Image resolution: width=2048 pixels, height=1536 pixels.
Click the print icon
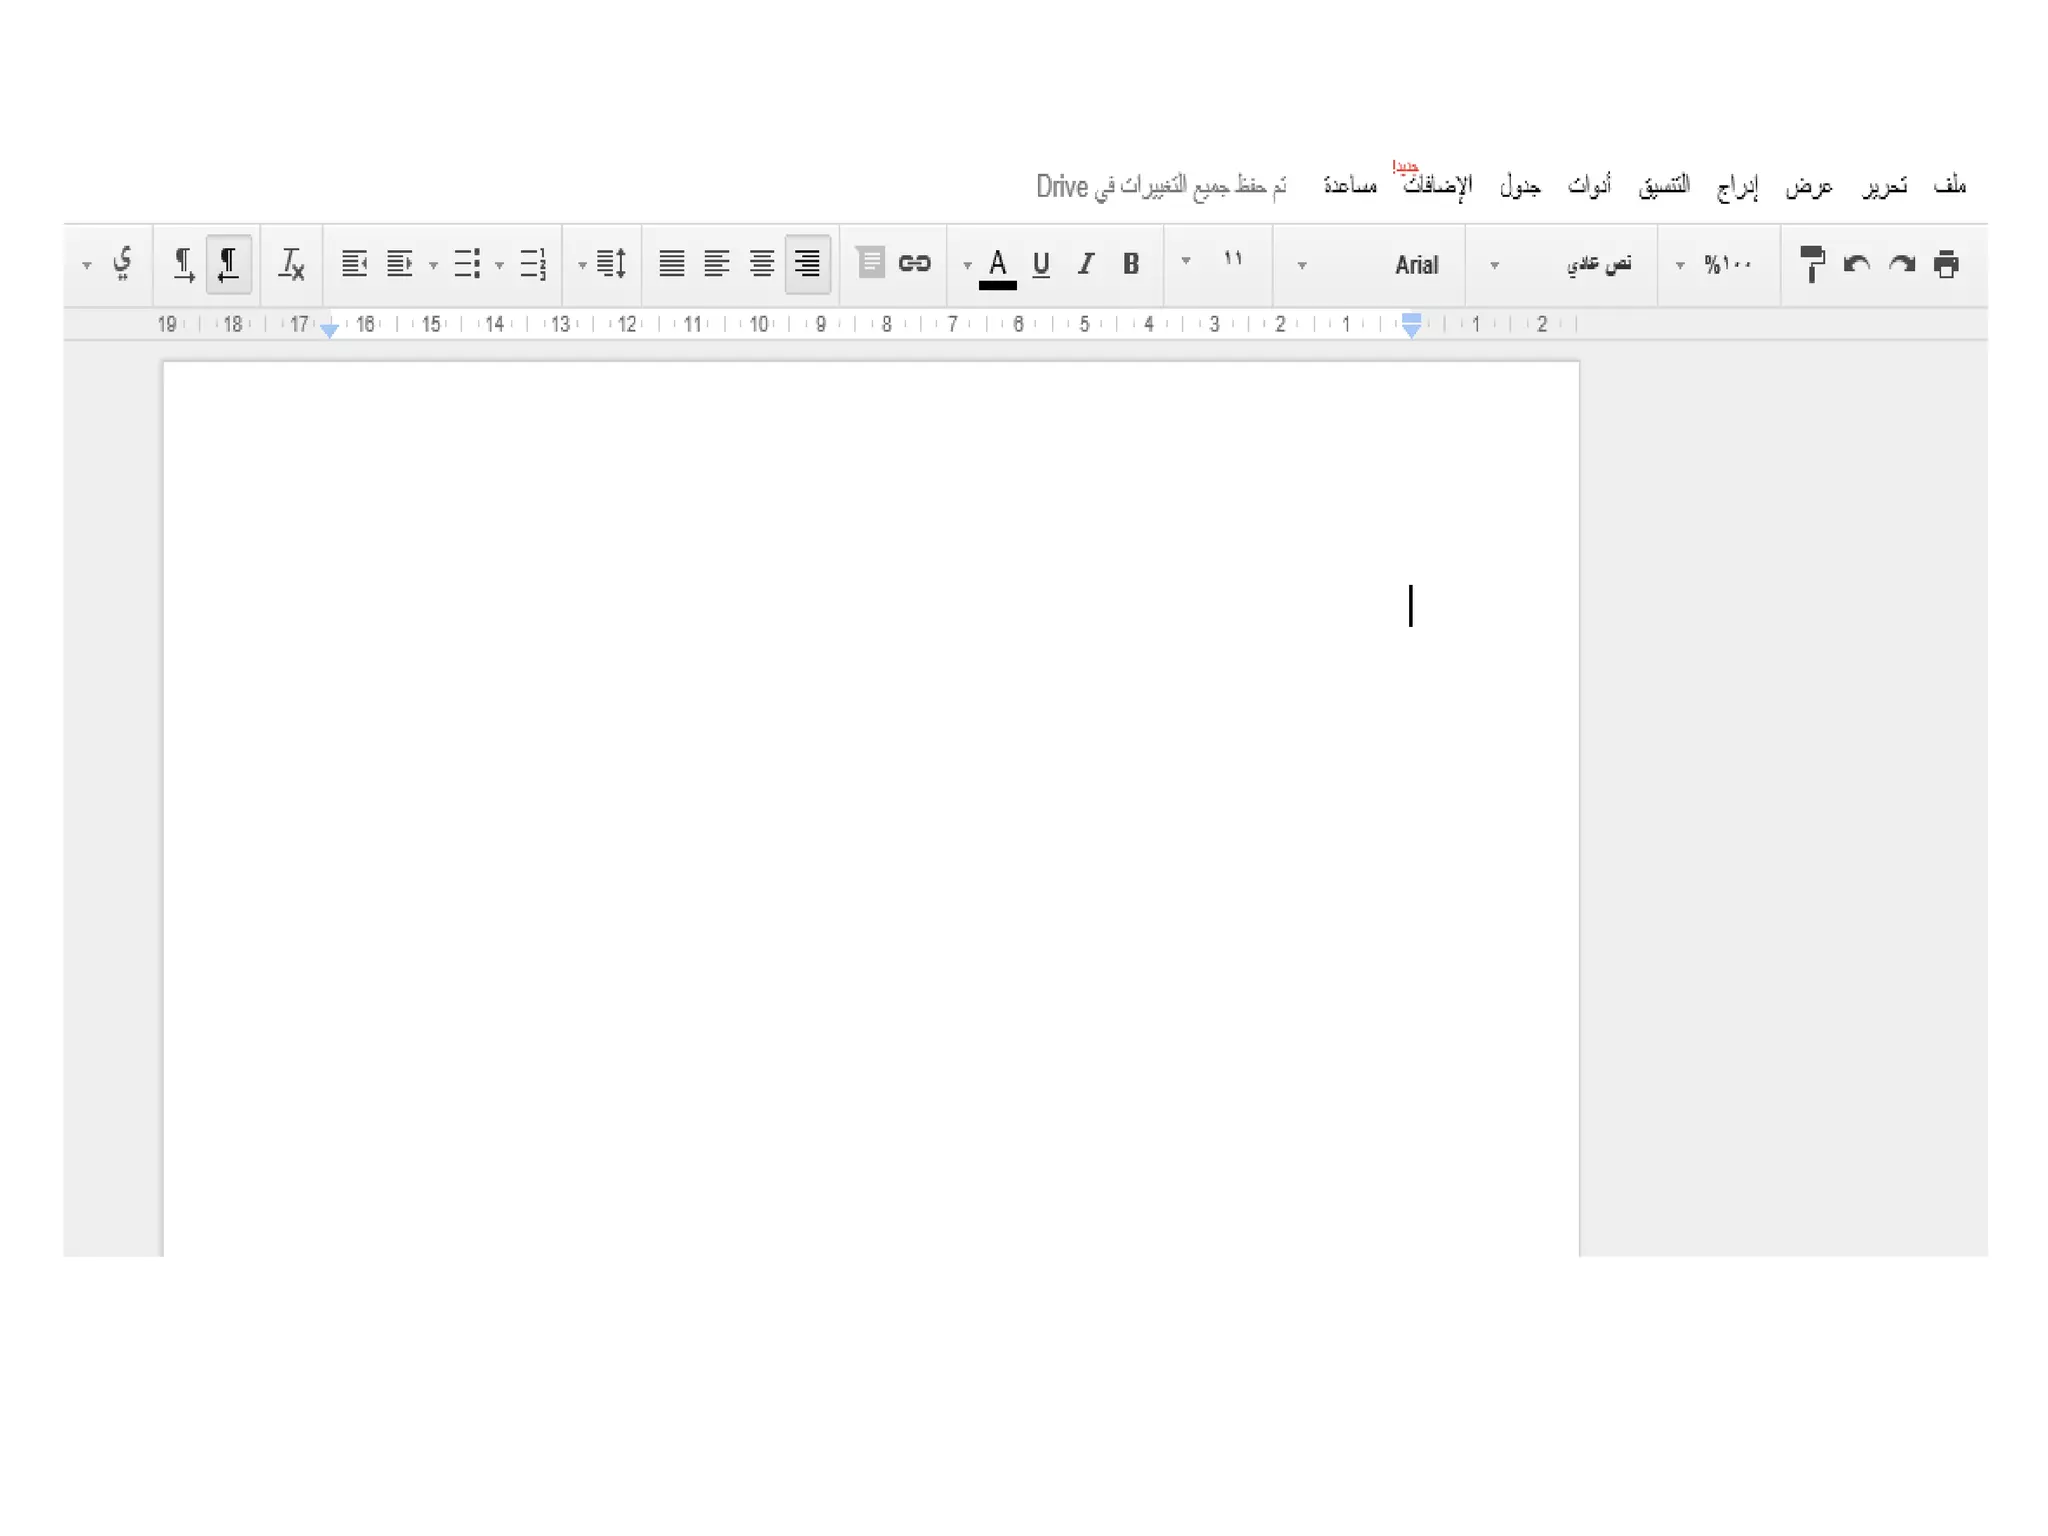[x=1945, y=264]
